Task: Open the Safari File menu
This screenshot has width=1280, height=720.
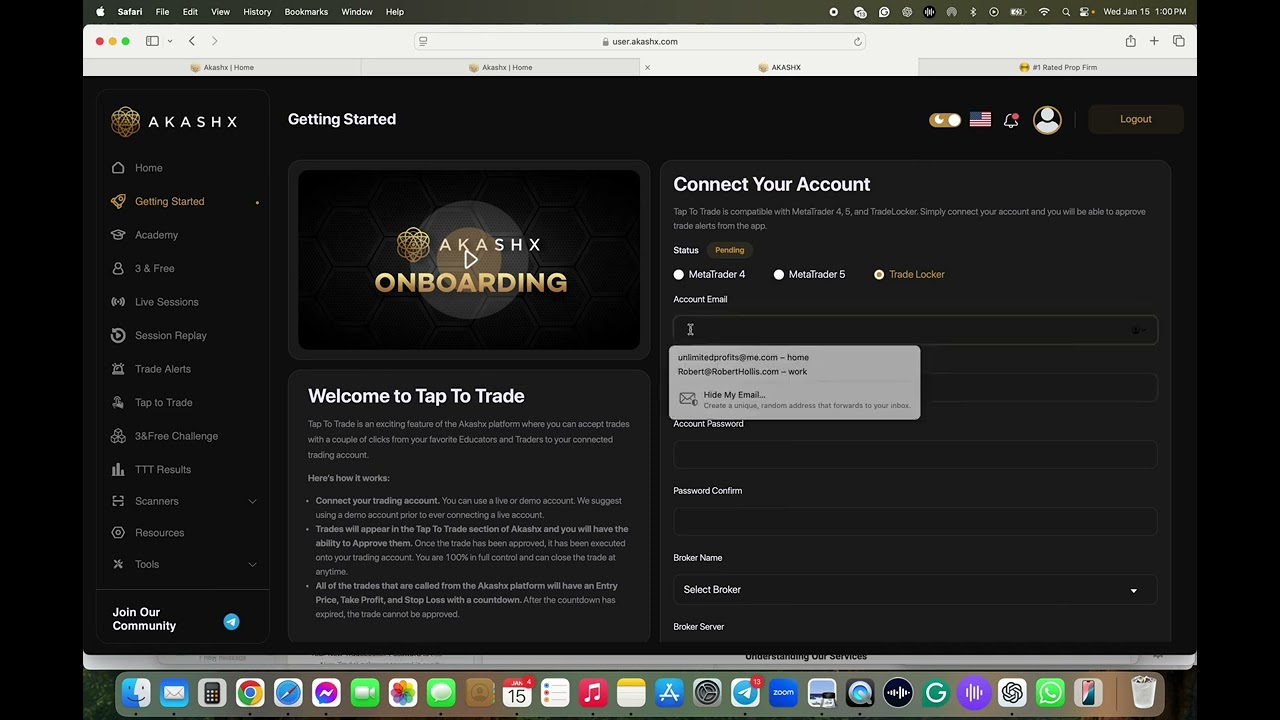Action: tap(162, 12)
